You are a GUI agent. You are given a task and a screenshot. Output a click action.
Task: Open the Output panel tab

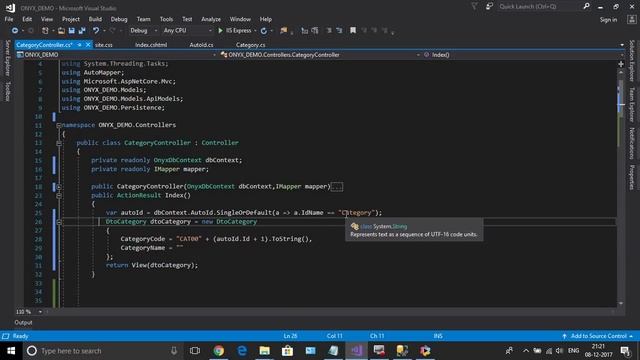(x=23, y=322)
